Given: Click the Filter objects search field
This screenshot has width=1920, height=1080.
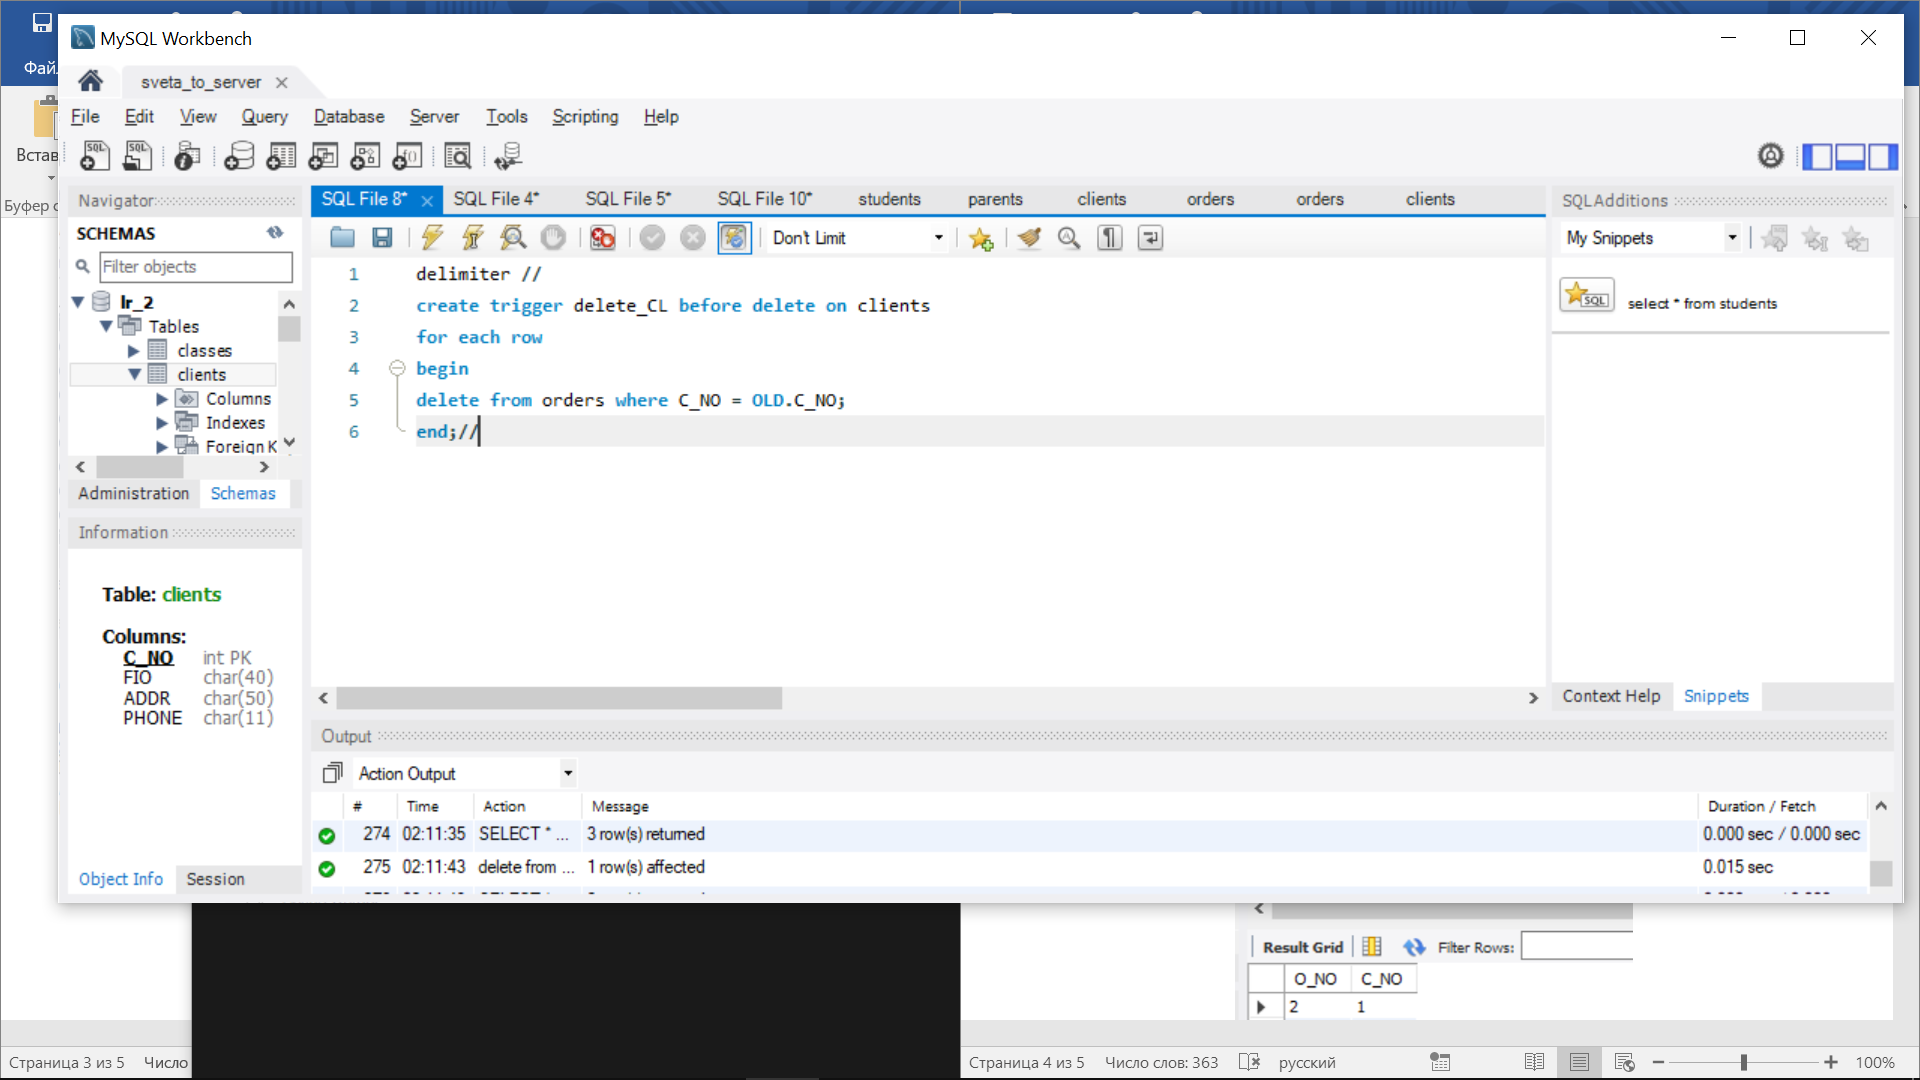Looking at the screenshot, I should 196,266.
